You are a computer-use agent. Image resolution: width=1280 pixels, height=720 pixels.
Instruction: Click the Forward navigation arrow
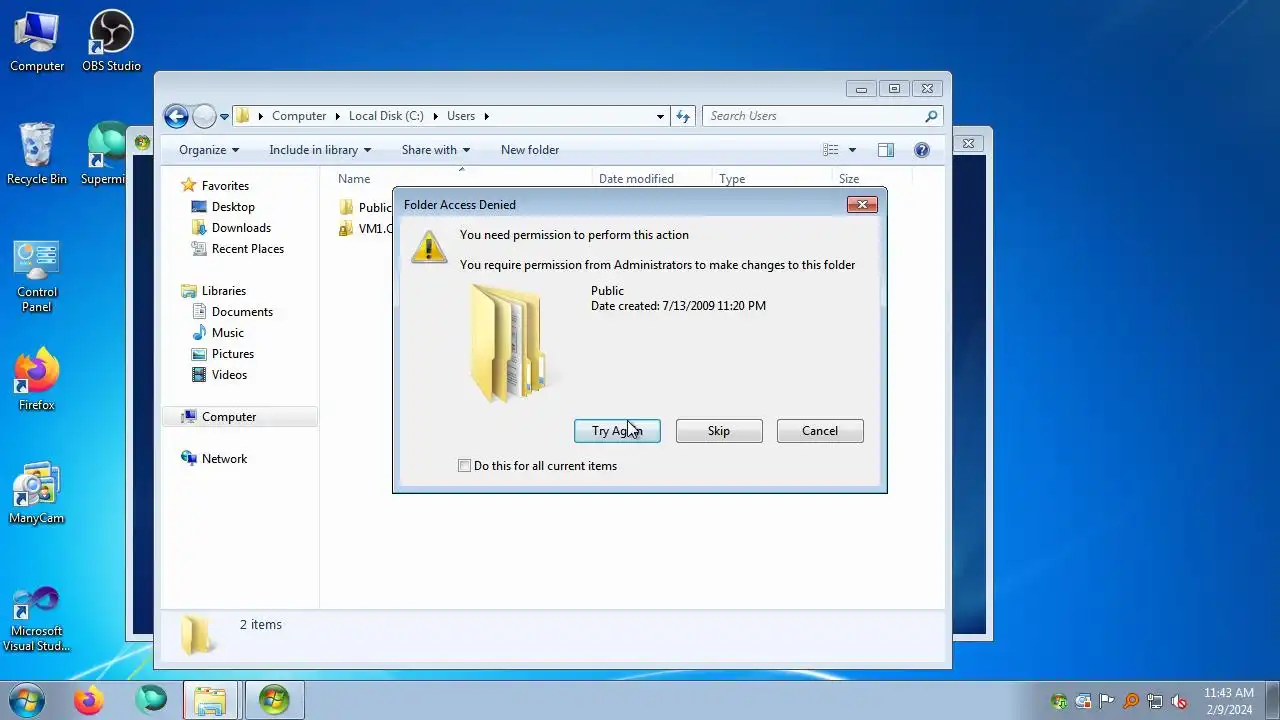click(x=204, y=116)
